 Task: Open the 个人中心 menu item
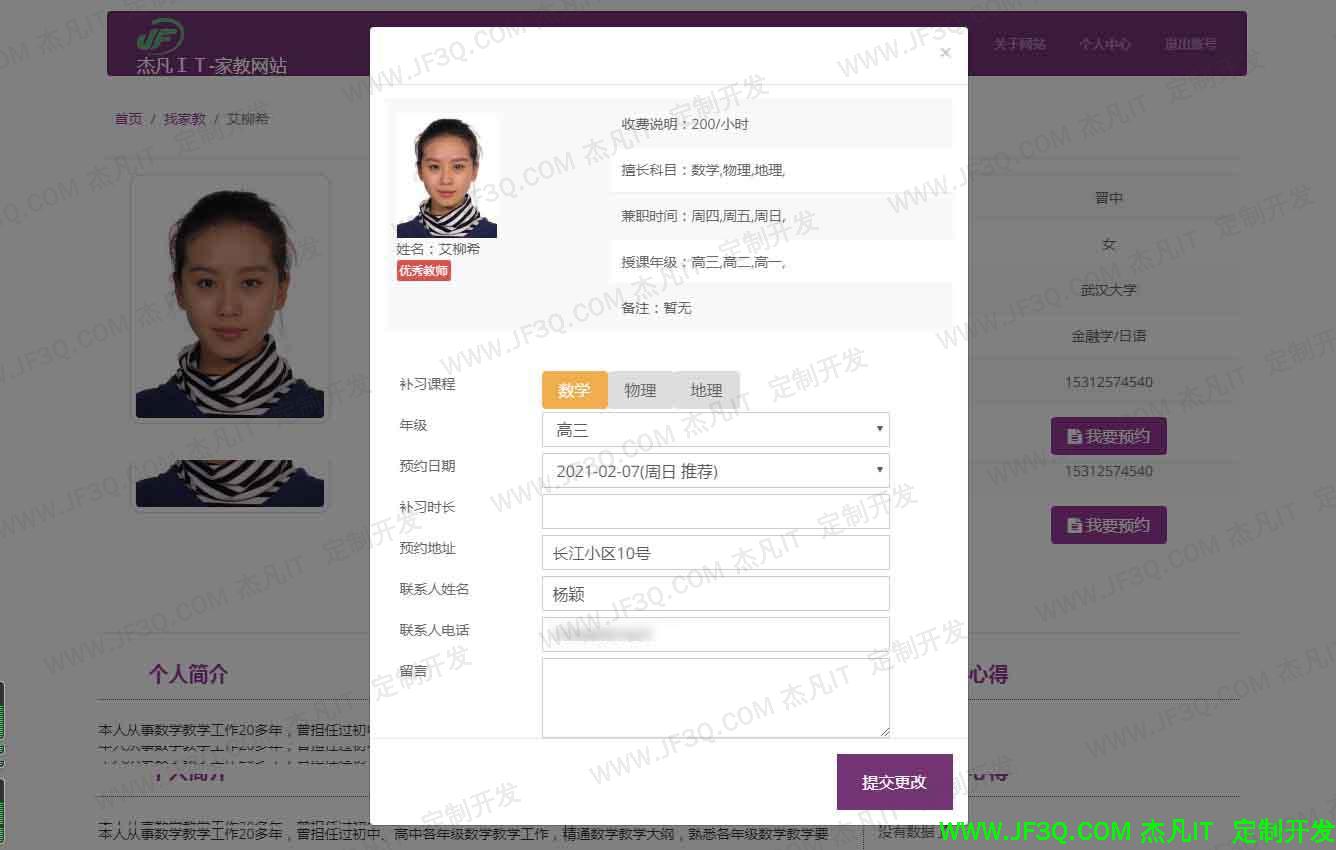1104,44
